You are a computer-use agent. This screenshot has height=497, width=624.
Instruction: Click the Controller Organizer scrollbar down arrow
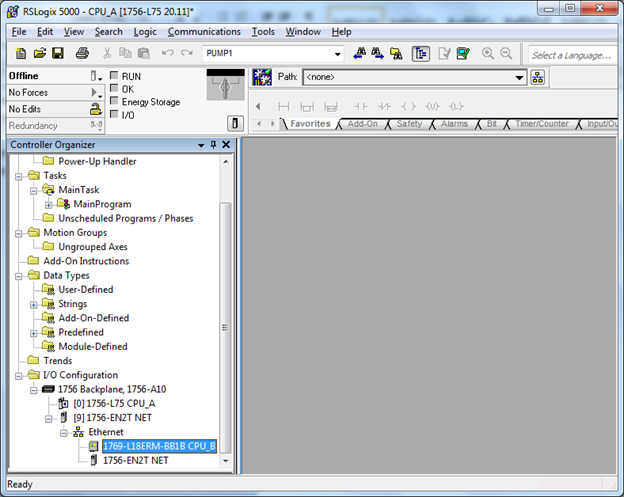point(226,461)
